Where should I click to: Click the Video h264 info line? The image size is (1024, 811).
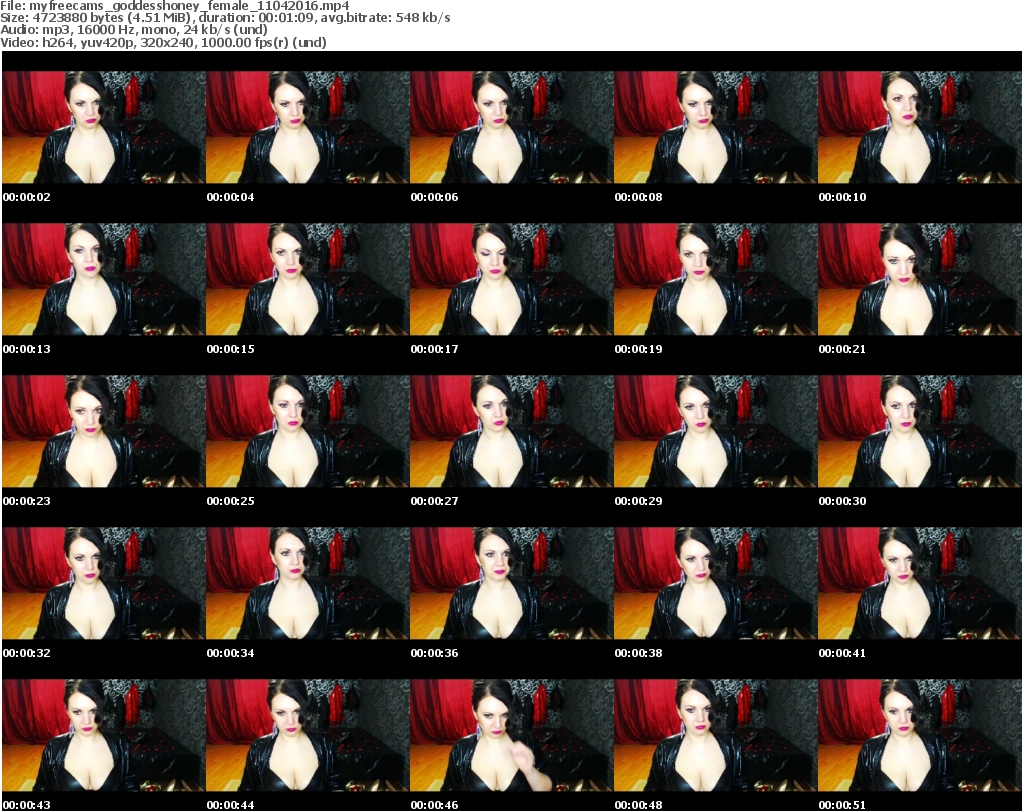pos(163,42)
